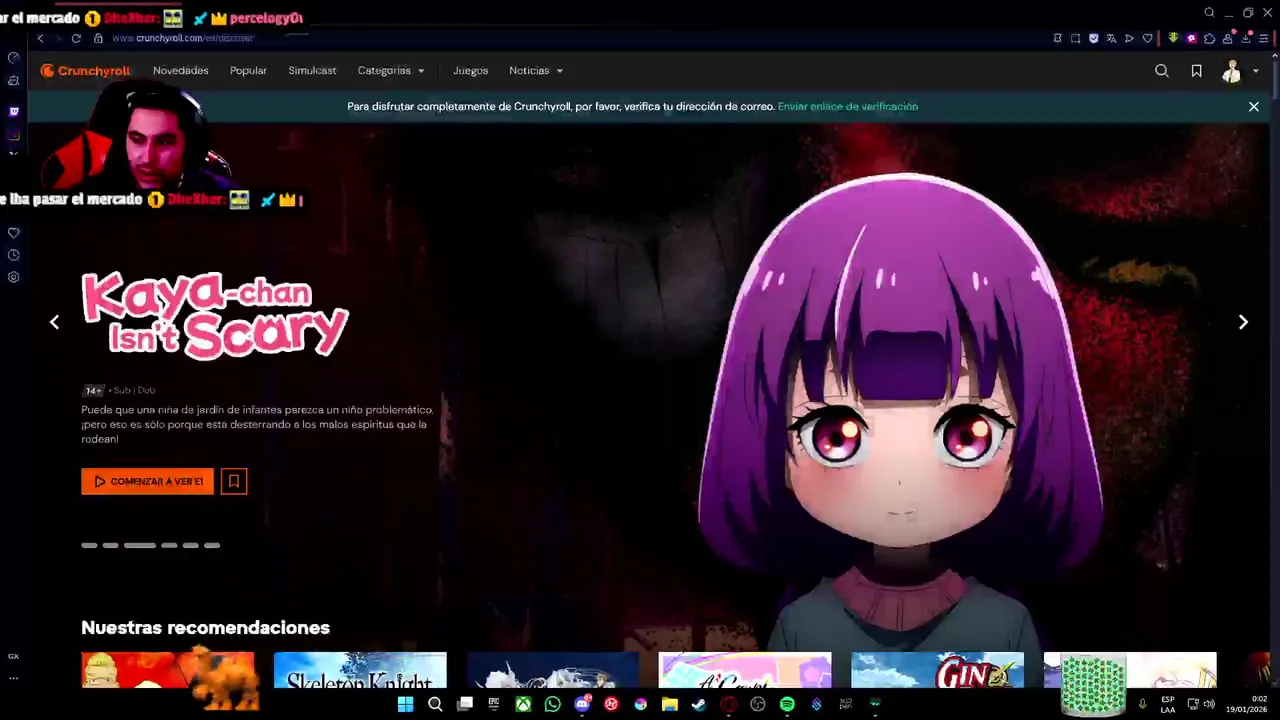This screenshot has height=720, width=1280.
Task: Open the GX Control speedometer sidebar icon
Action: 13,57
